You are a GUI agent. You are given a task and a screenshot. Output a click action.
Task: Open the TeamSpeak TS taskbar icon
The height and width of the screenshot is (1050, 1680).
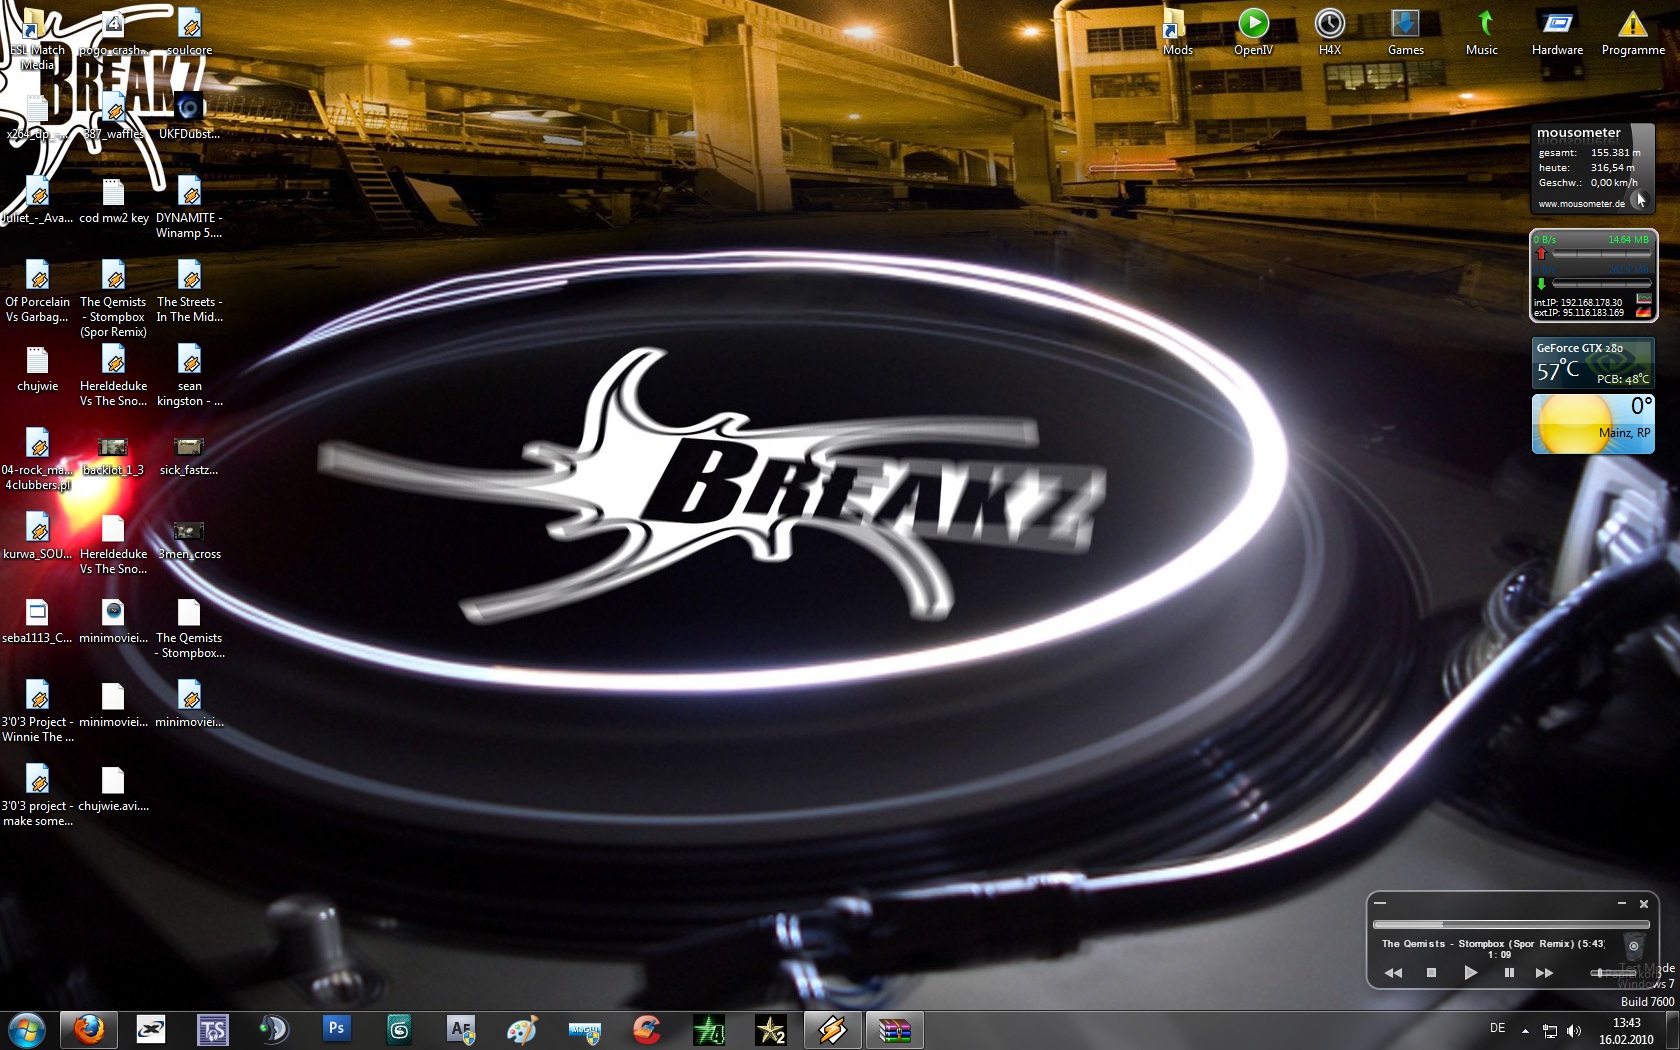(x=213, y=1029)
